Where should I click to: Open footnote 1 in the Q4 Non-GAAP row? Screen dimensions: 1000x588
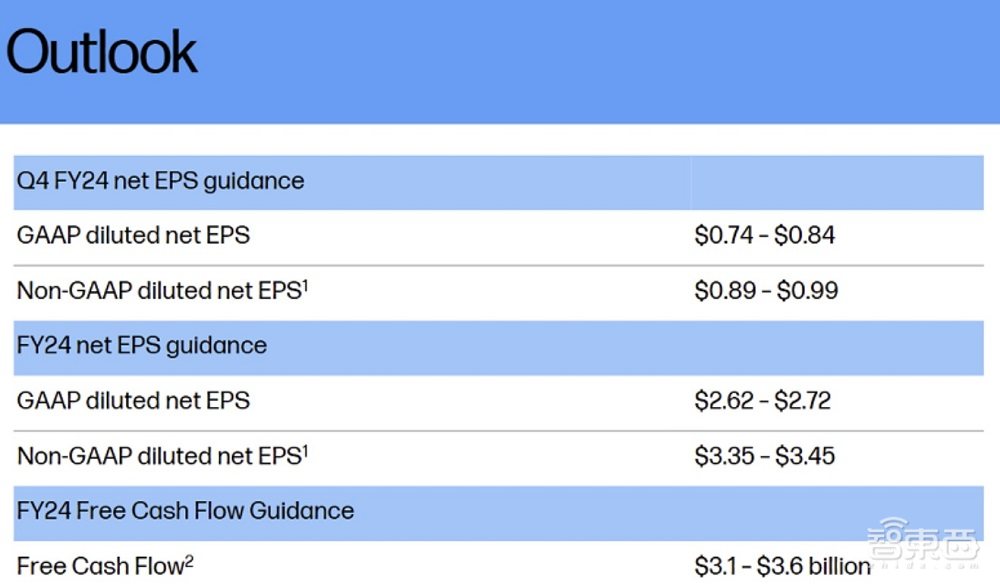[305, 285]
